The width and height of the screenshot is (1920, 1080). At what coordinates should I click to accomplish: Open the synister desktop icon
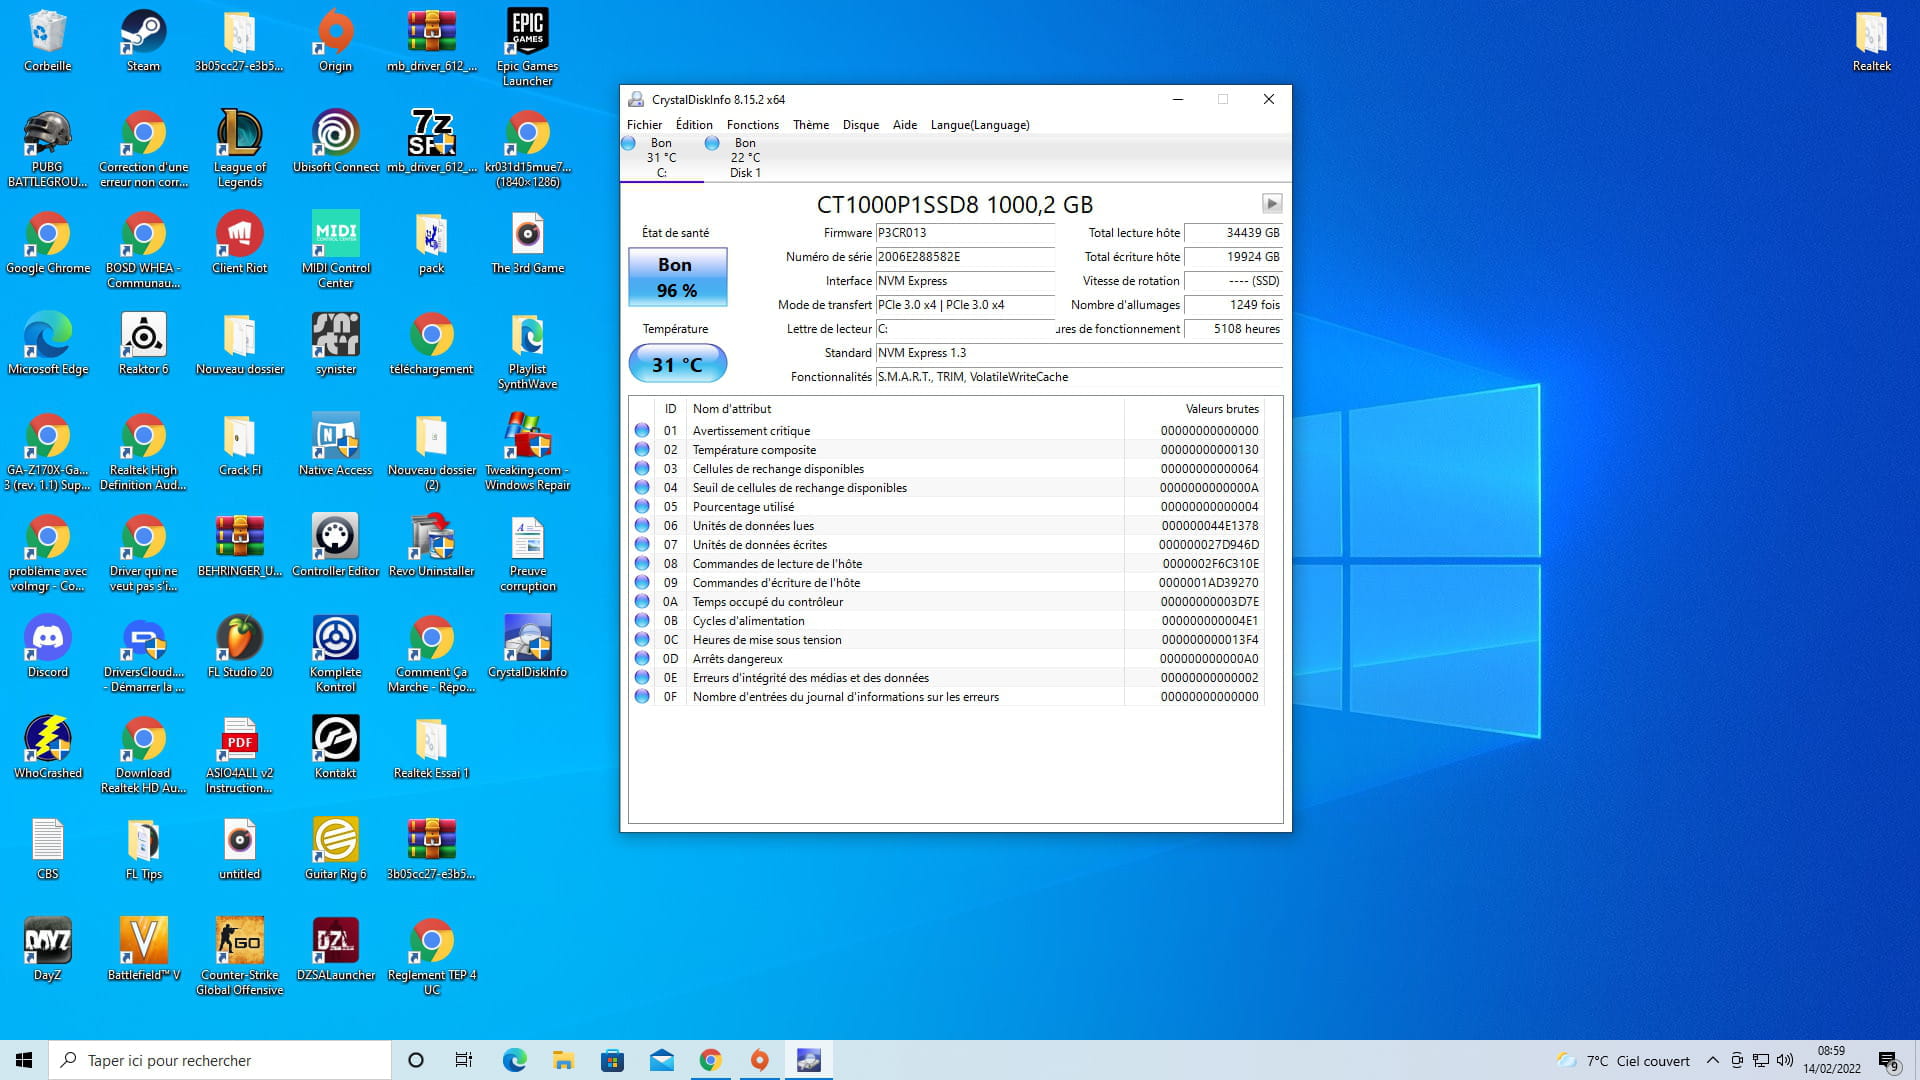[335, 344]
